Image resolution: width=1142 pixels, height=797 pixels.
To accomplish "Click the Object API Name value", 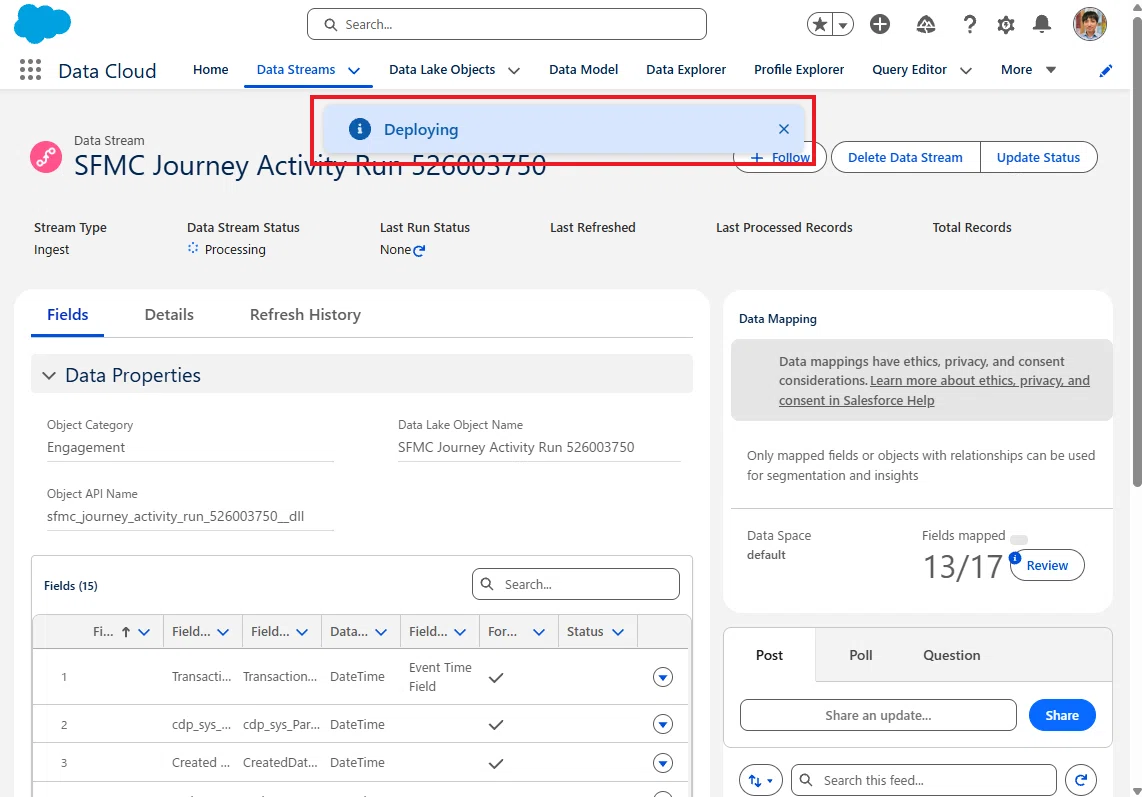I will click(x=176, y=517).
